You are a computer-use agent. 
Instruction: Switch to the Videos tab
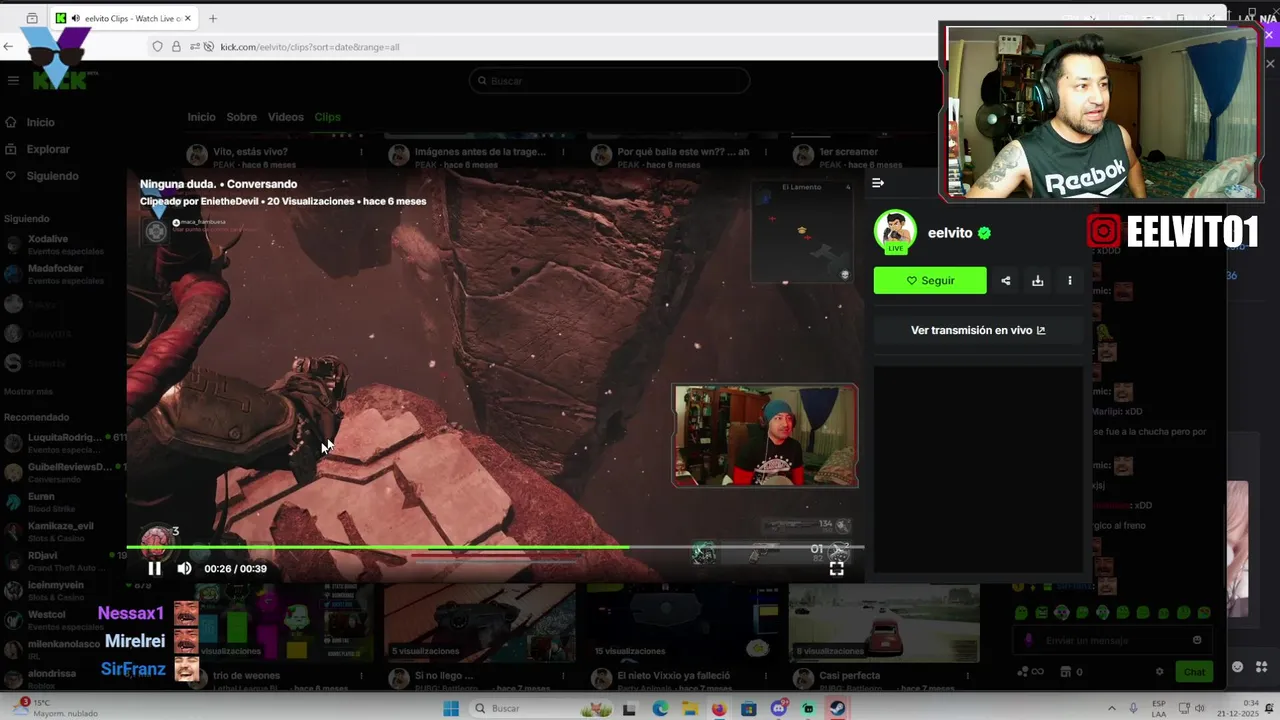[x=285, y=117]
